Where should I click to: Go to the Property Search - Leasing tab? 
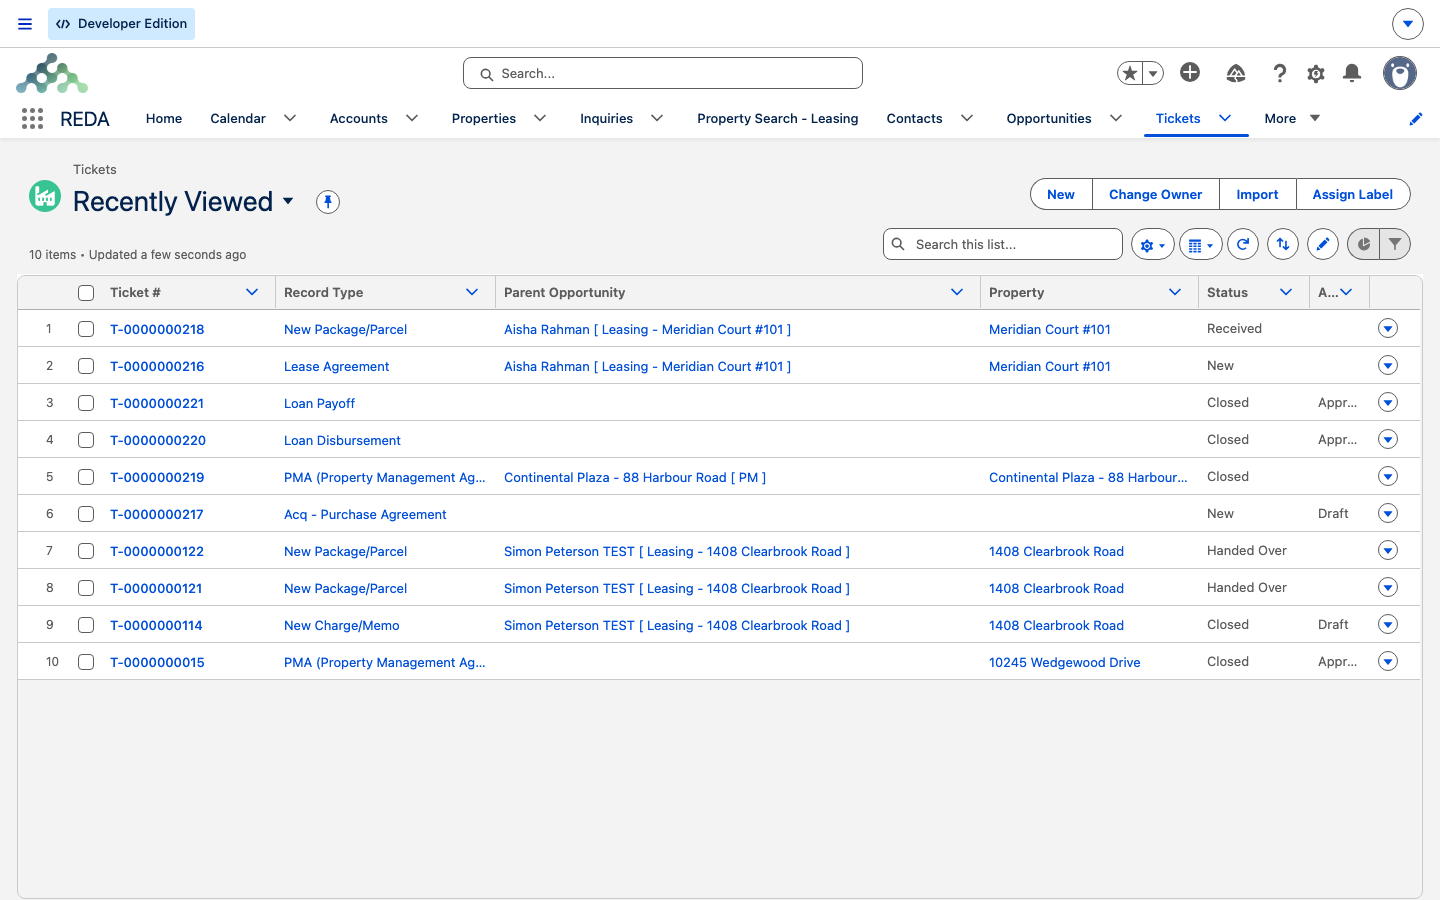777,118
